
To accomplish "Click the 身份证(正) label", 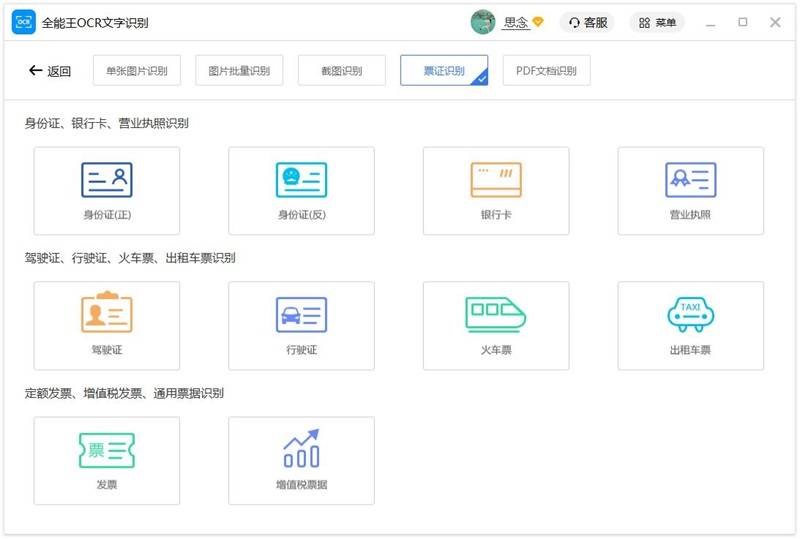I will [x=107, y=215].
